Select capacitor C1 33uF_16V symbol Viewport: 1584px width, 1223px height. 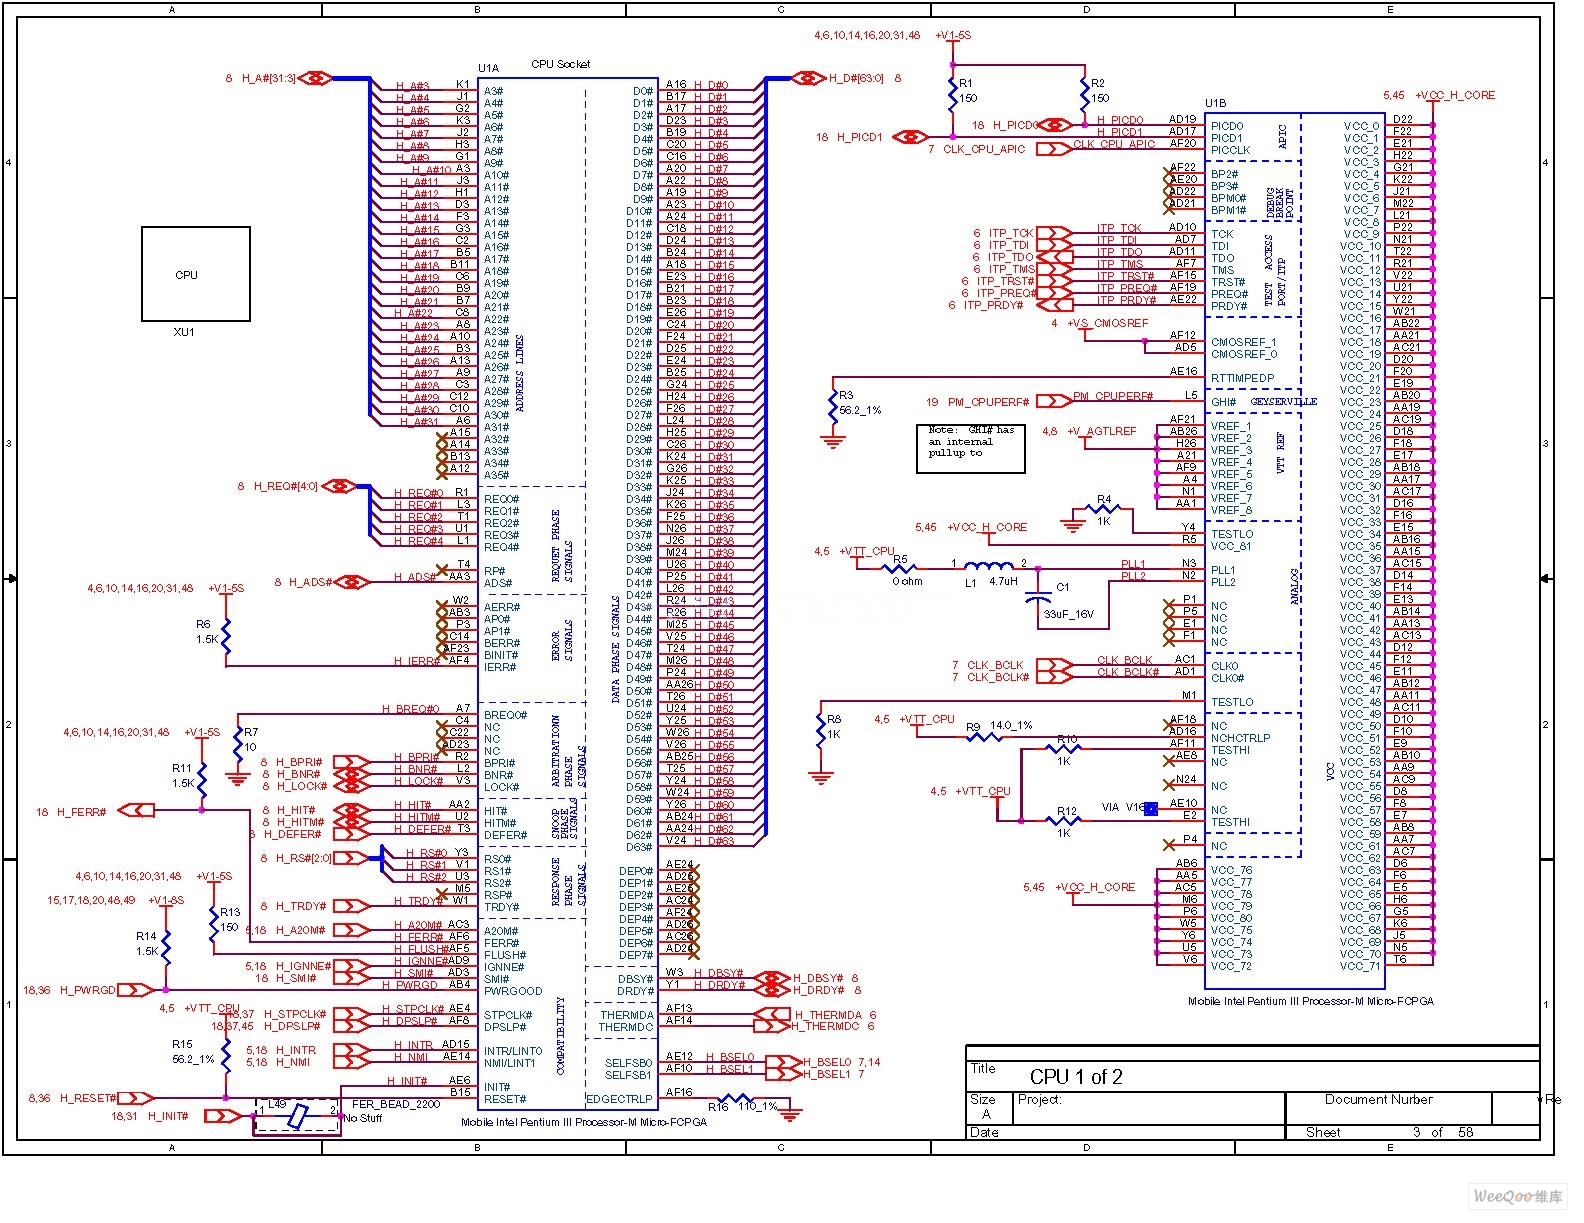pos(1038,598)
